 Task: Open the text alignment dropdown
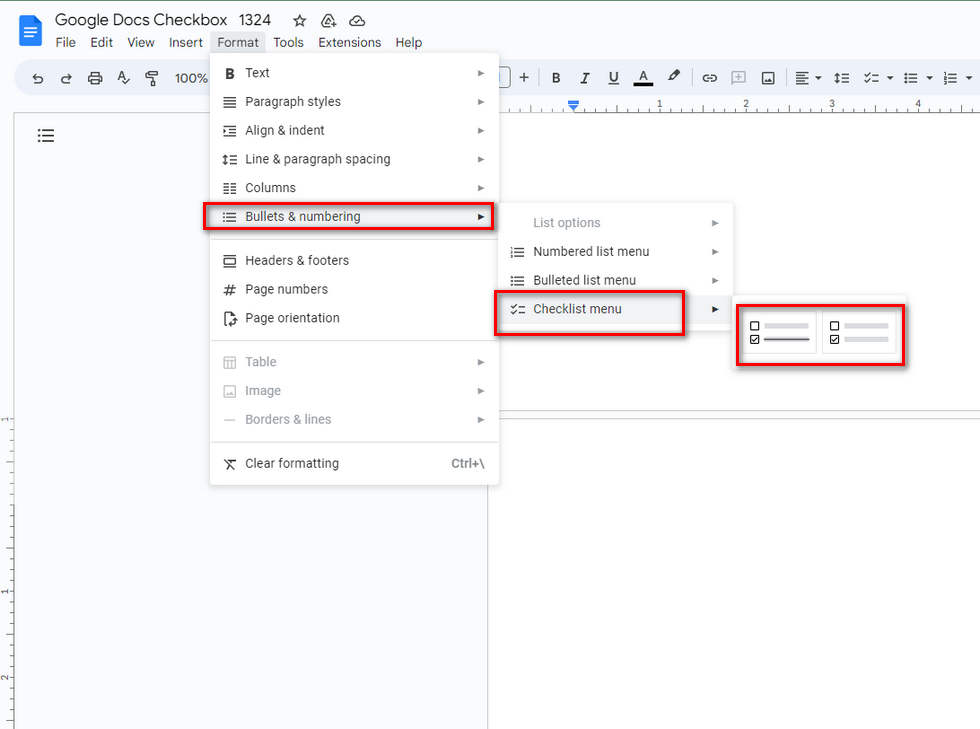pyautogui.click(x=808, y=78)
